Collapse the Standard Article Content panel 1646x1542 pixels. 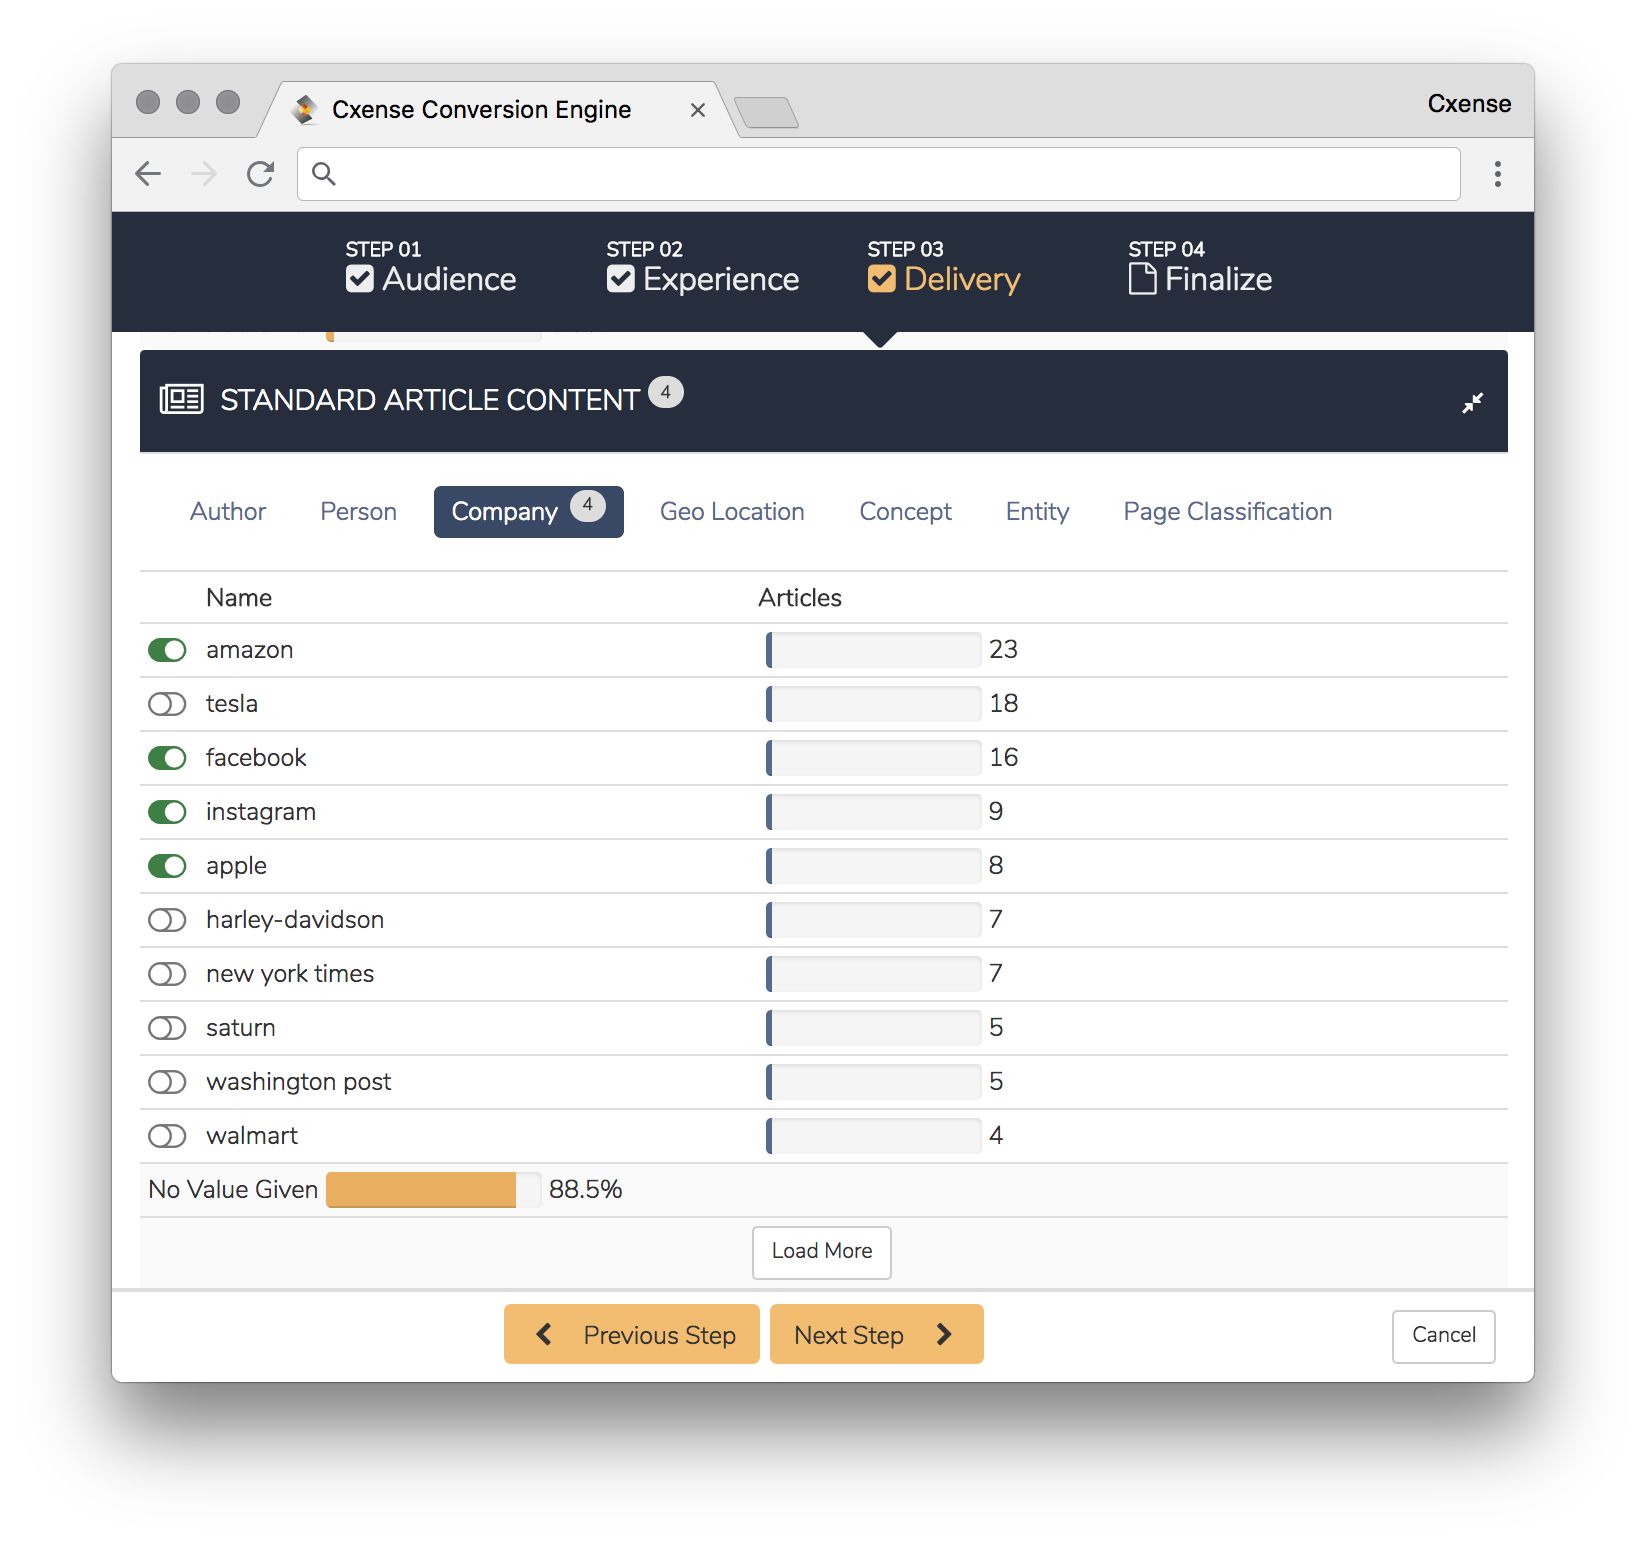coord(1472,403)
